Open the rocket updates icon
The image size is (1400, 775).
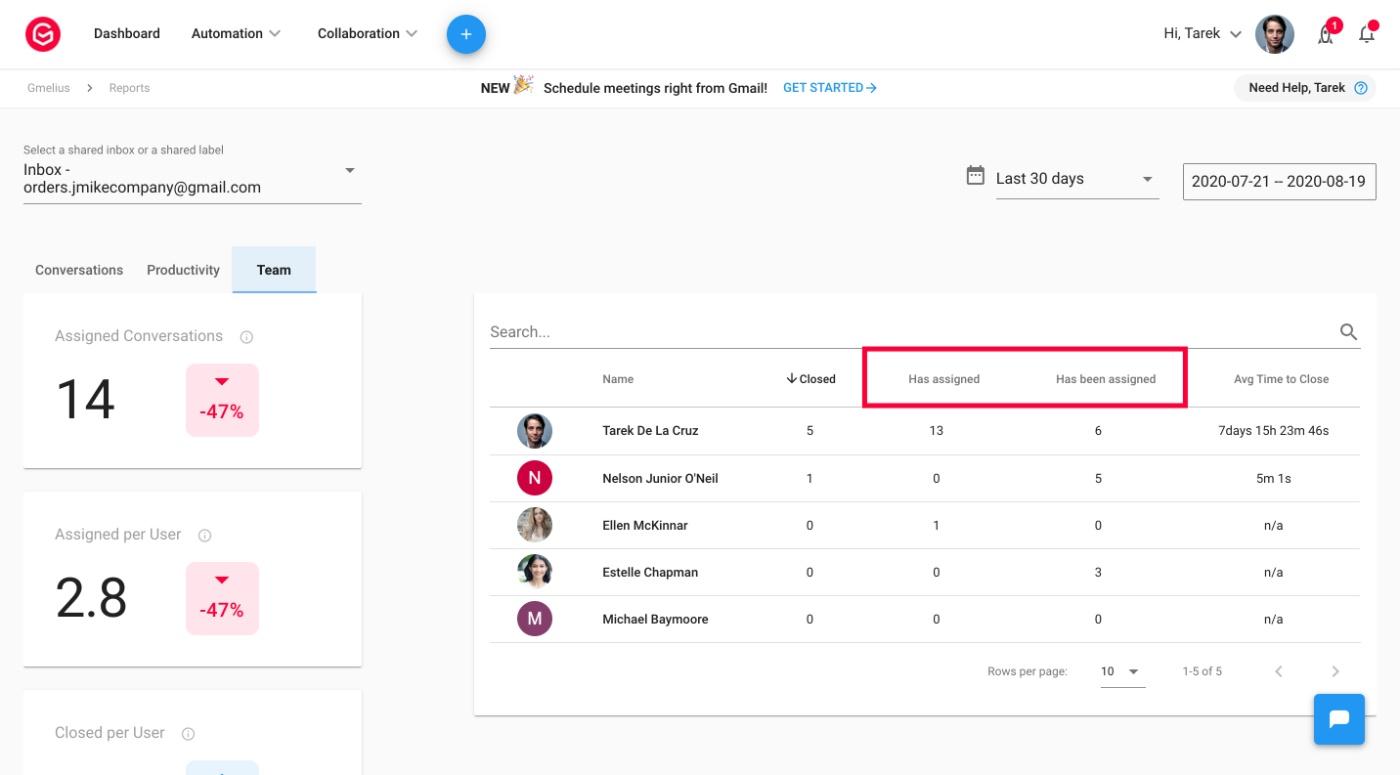1327,34
